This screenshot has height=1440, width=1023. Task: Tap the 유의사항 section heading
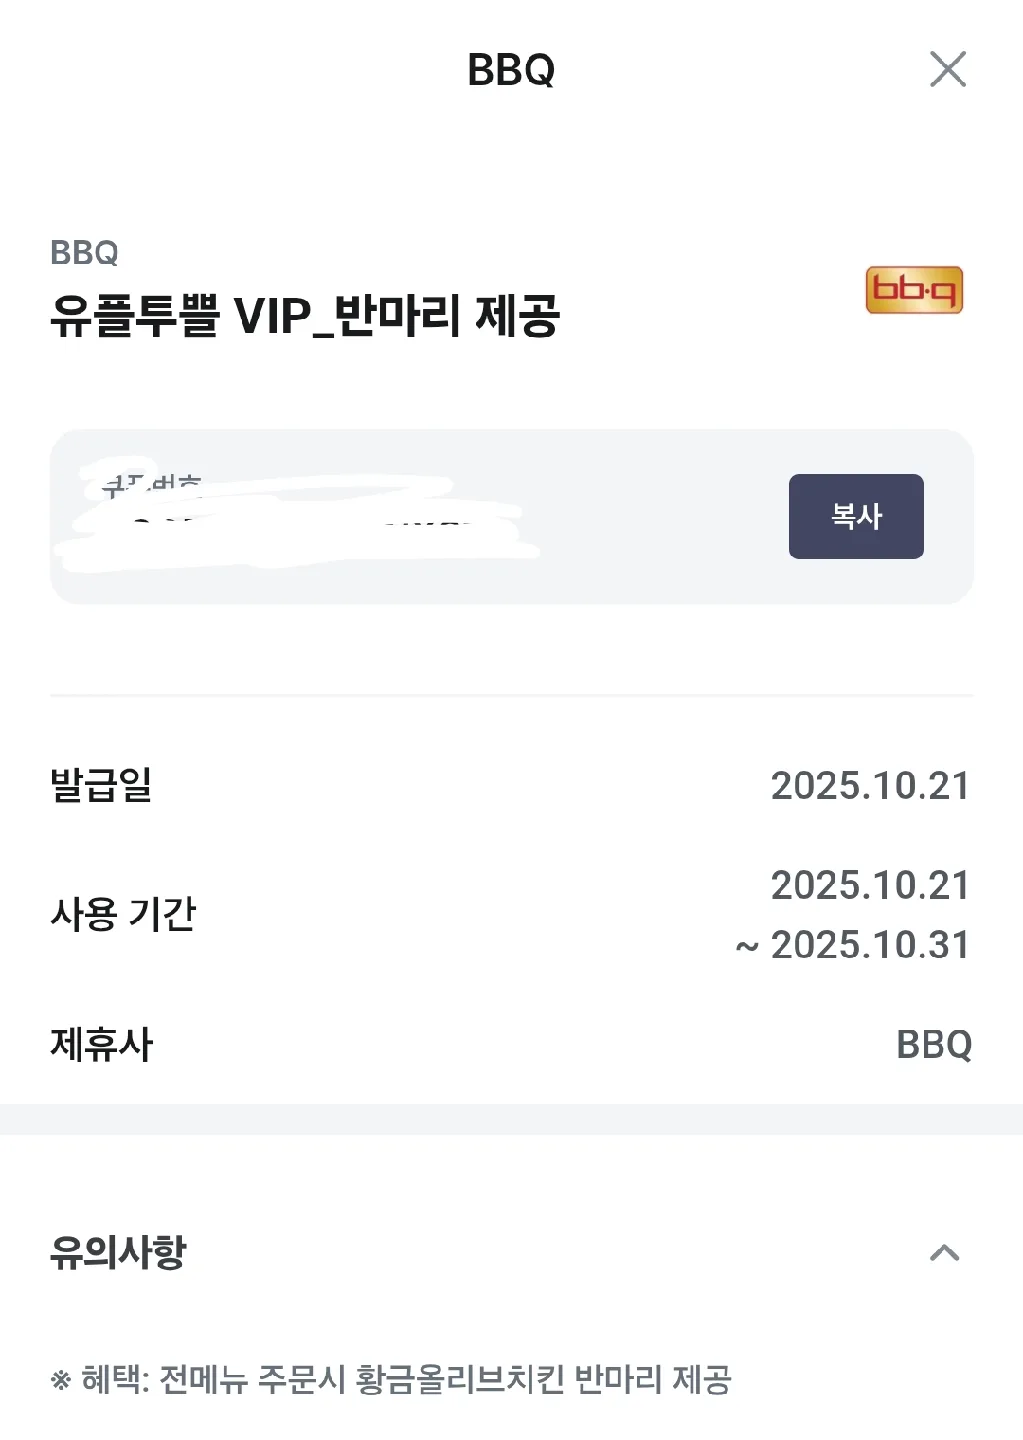coord(118,1252)
